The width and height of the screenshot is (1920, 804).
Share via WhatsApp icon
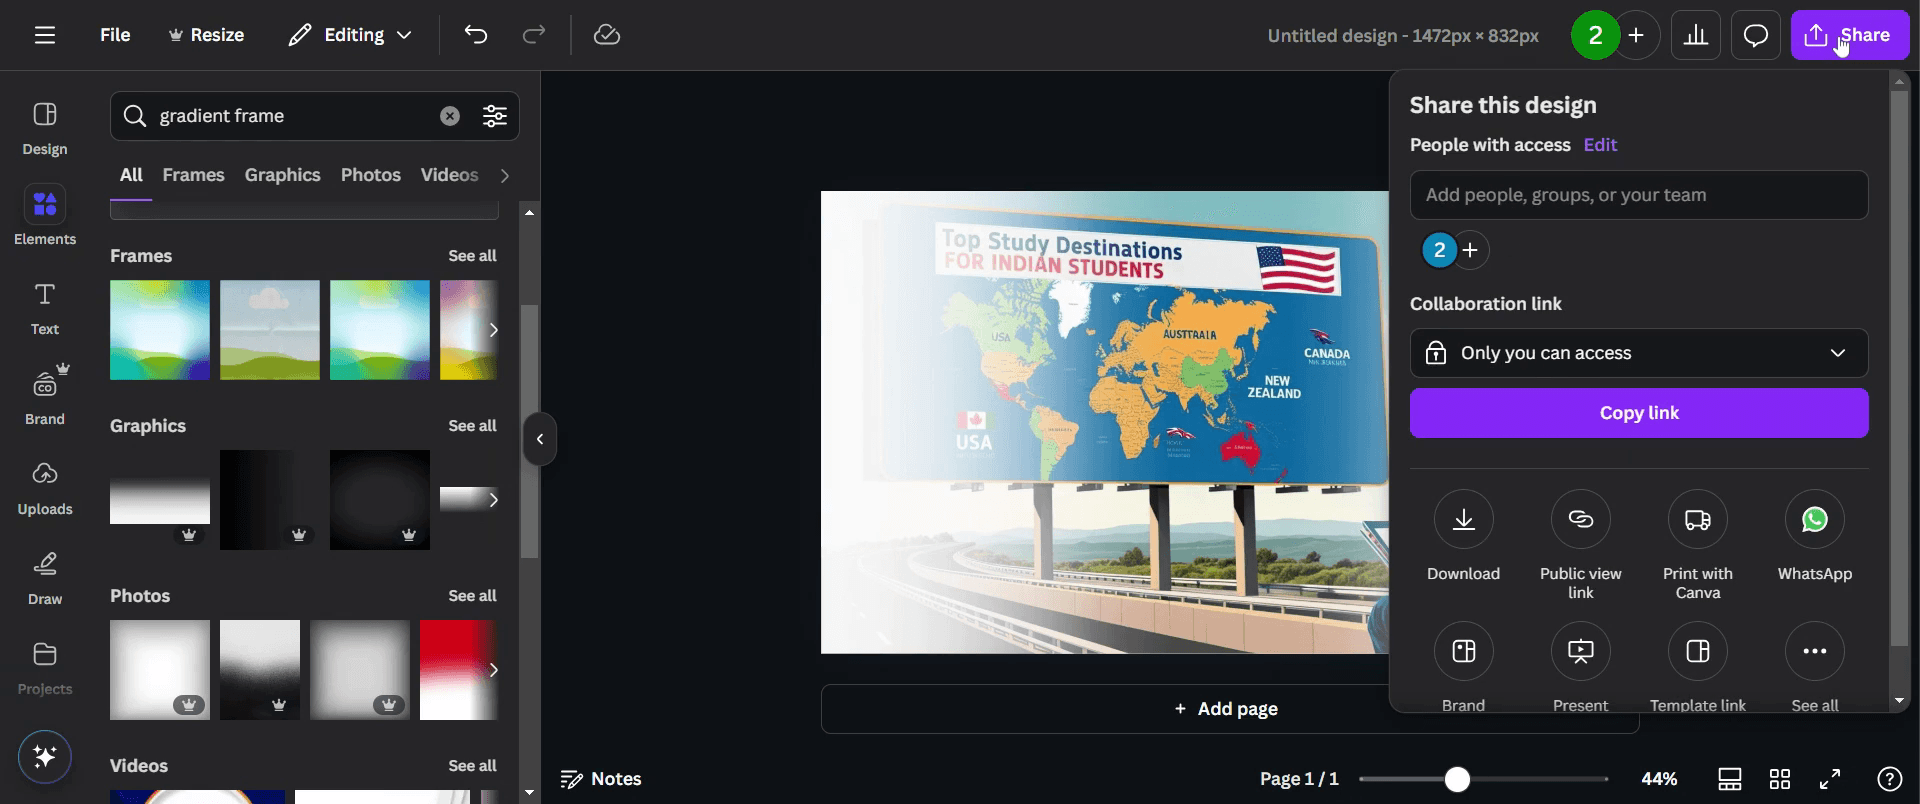(x=1814, y=519)
